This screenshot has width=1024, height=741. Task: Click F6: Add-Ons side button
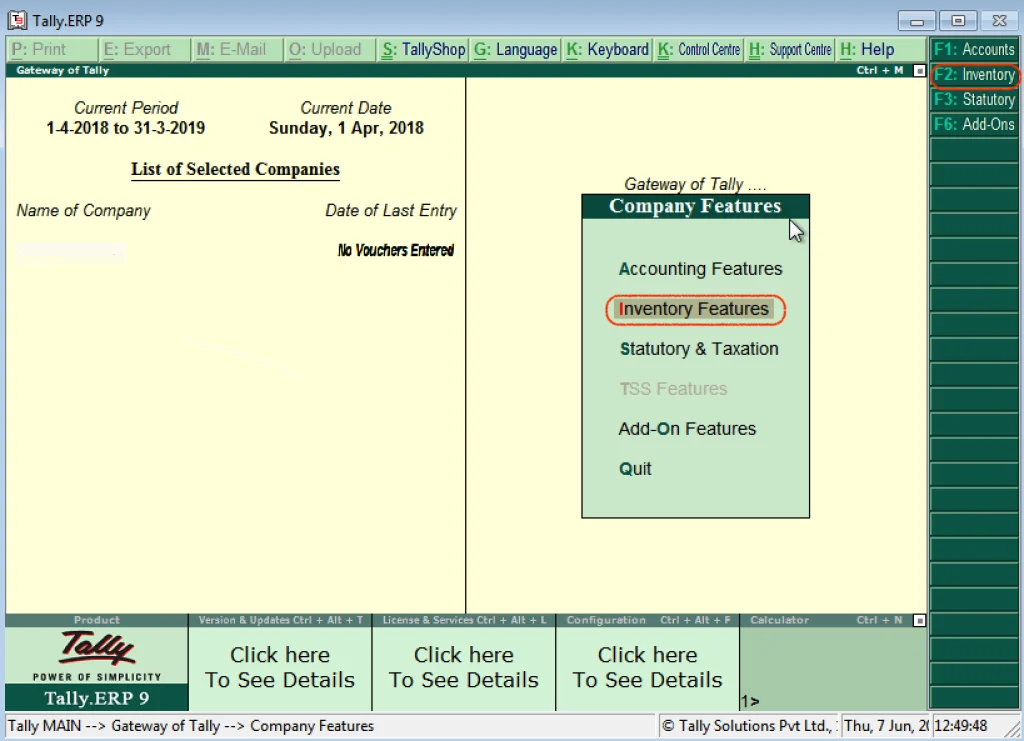(x=974, y=124)
